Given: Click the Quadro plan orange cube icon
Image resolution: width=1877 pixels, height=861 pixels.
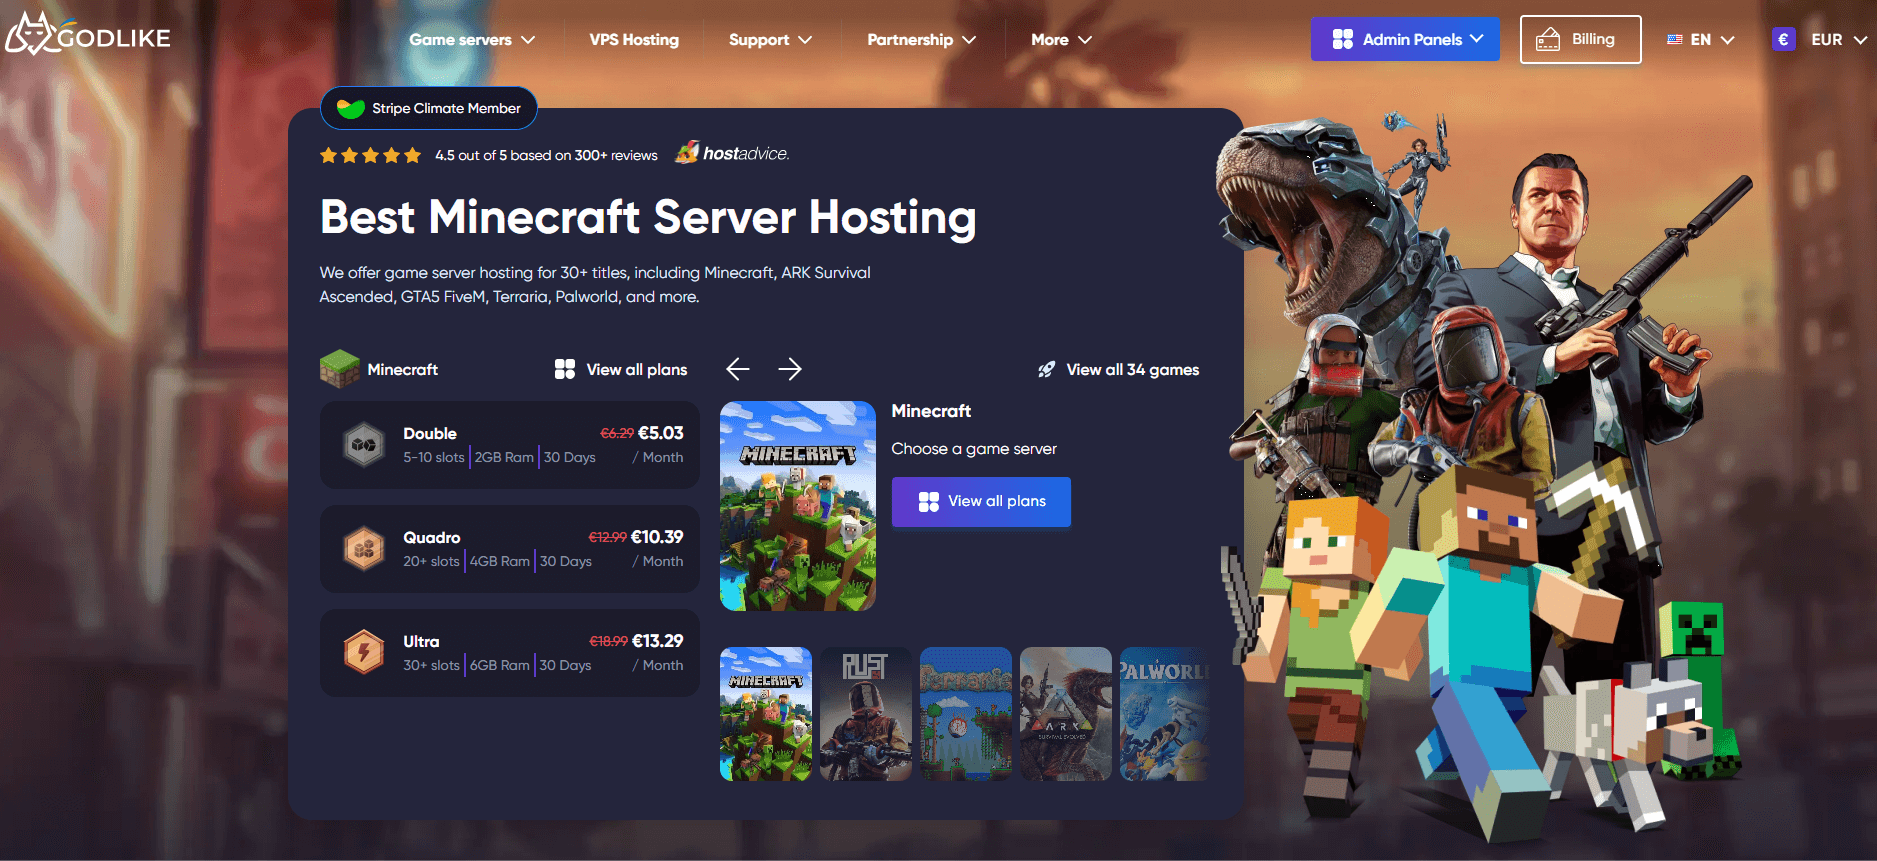Looking at the screenshot, I should coord(364,549).
